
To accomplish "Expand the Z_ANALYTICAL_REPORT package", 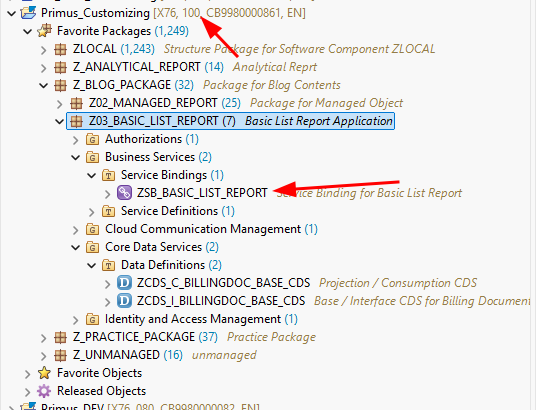I will (44, 68).
